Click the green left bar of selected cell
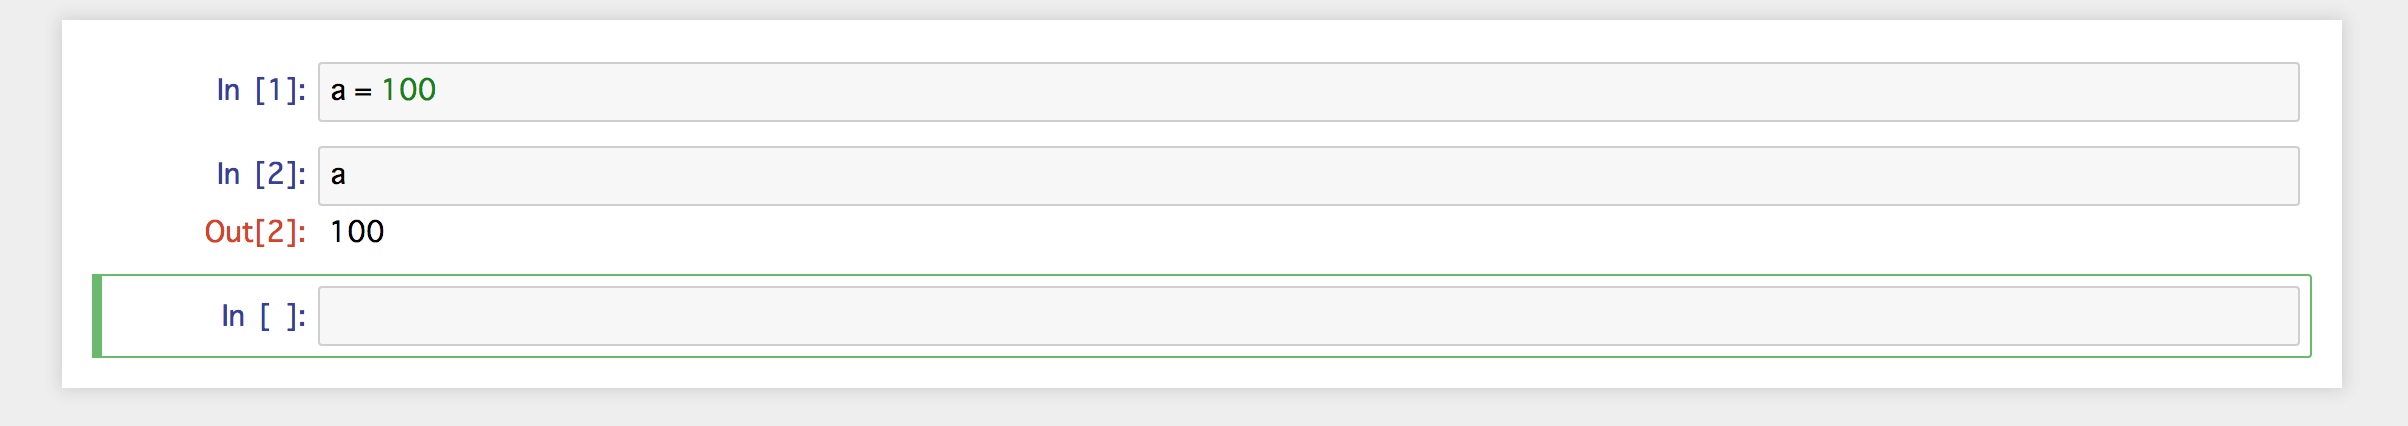The height and width of the screenshot is (426, 2408). click(97, 316)
